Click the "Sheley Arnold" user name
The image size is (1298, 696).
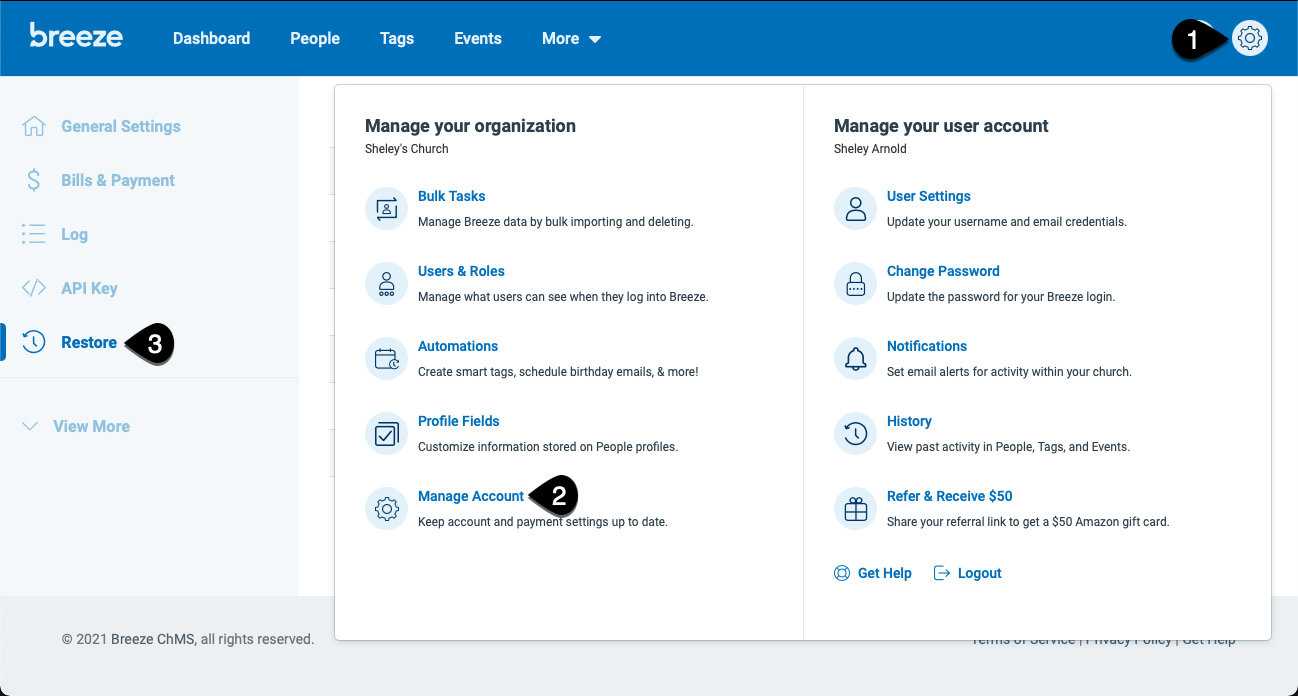click(870, 149)
